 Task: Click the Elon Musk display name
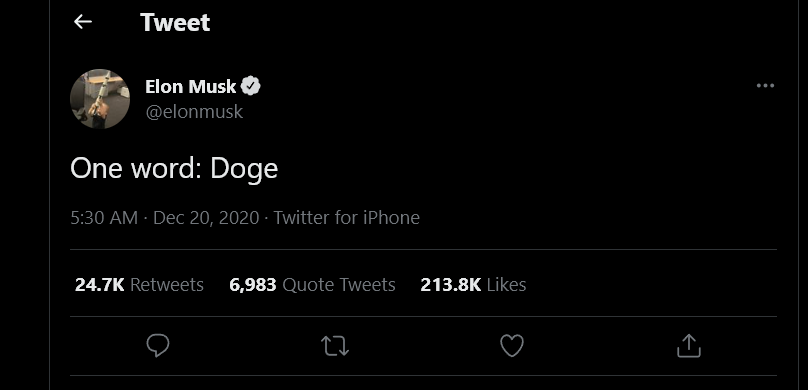tap(191, 86)
